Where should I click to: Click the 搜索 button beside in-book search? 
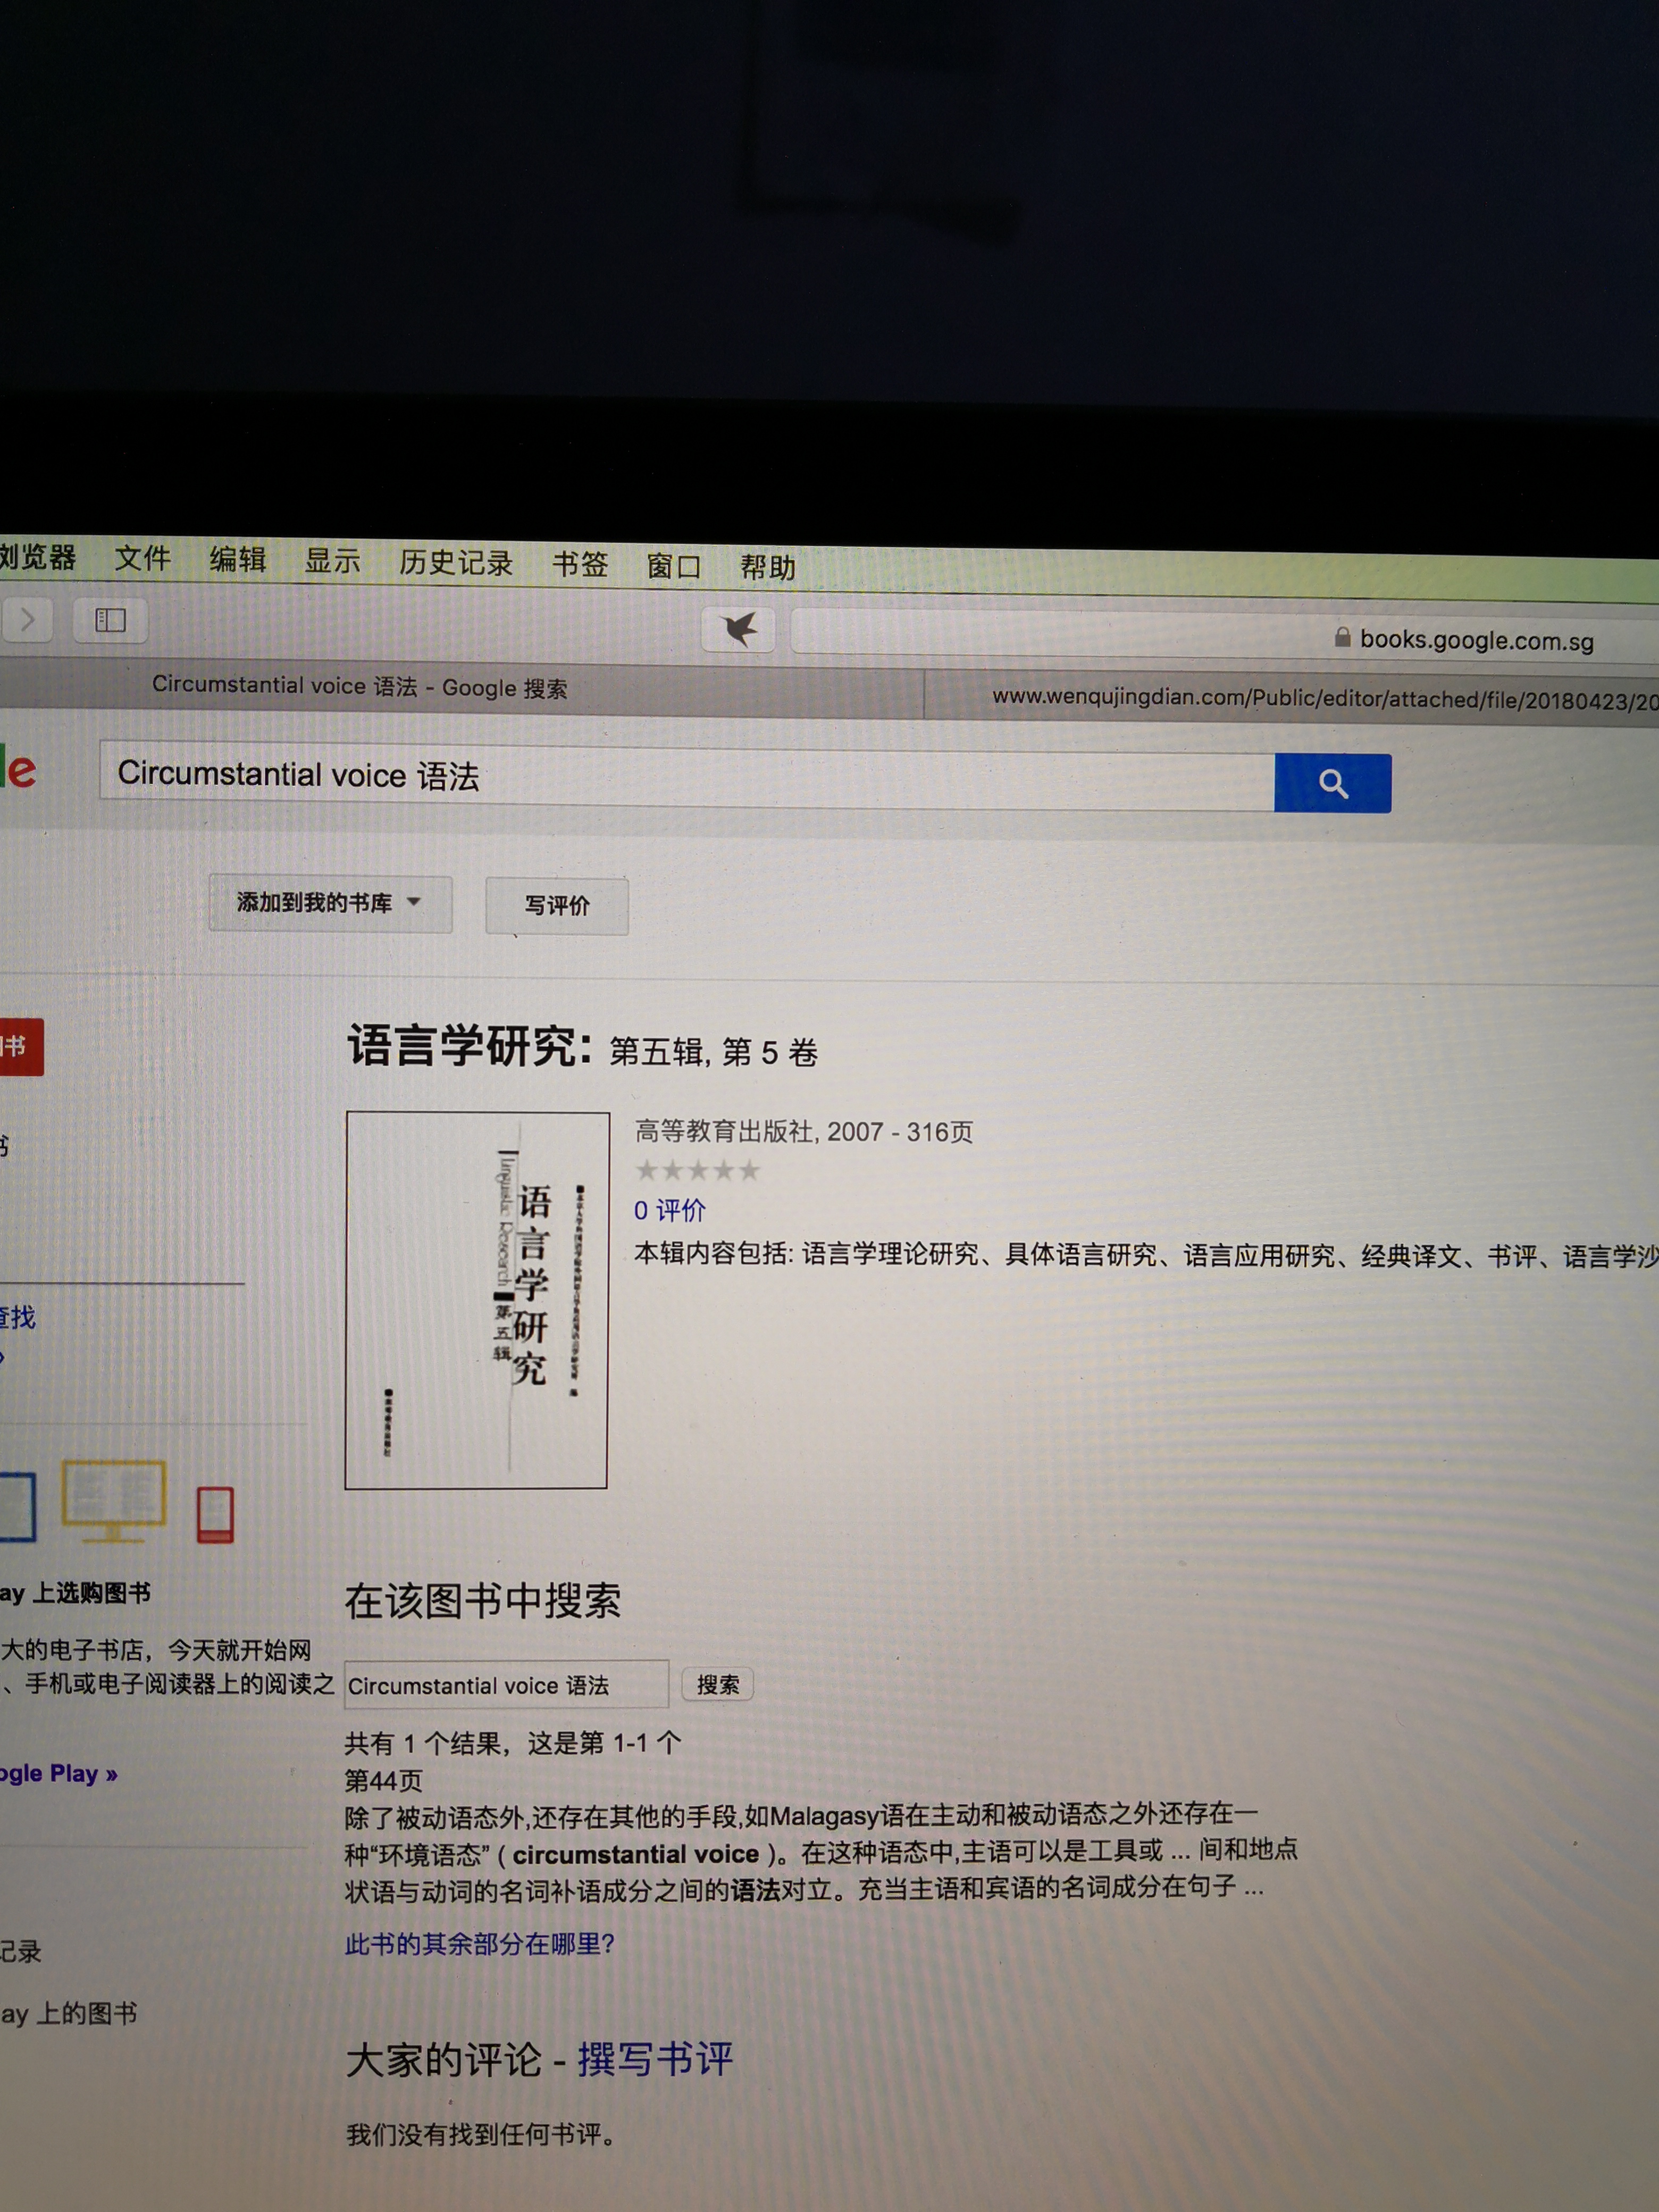click(x=718, y=1685)
